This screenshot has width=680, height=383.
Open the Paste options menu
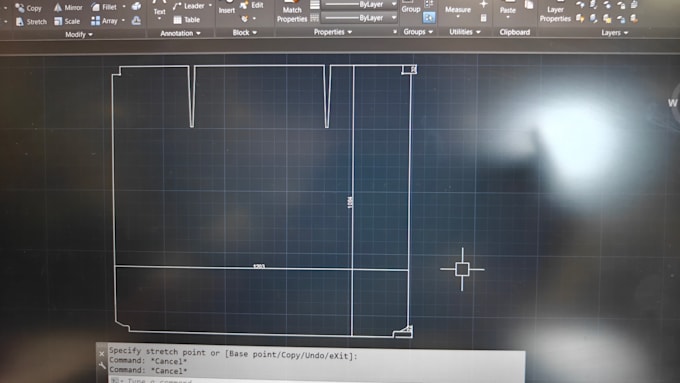[x=508, y=12]
